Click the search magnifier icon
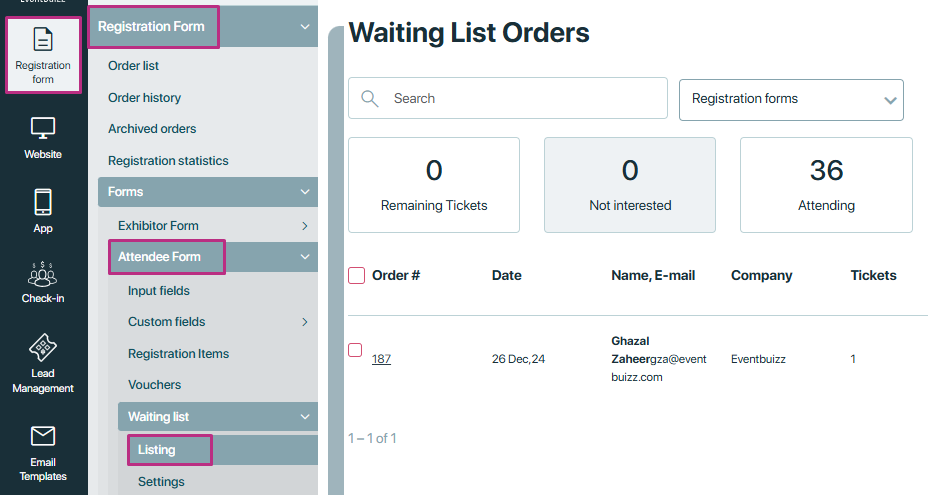The height and width of the screenshot is (495, 928). click(x=370, y=98)
